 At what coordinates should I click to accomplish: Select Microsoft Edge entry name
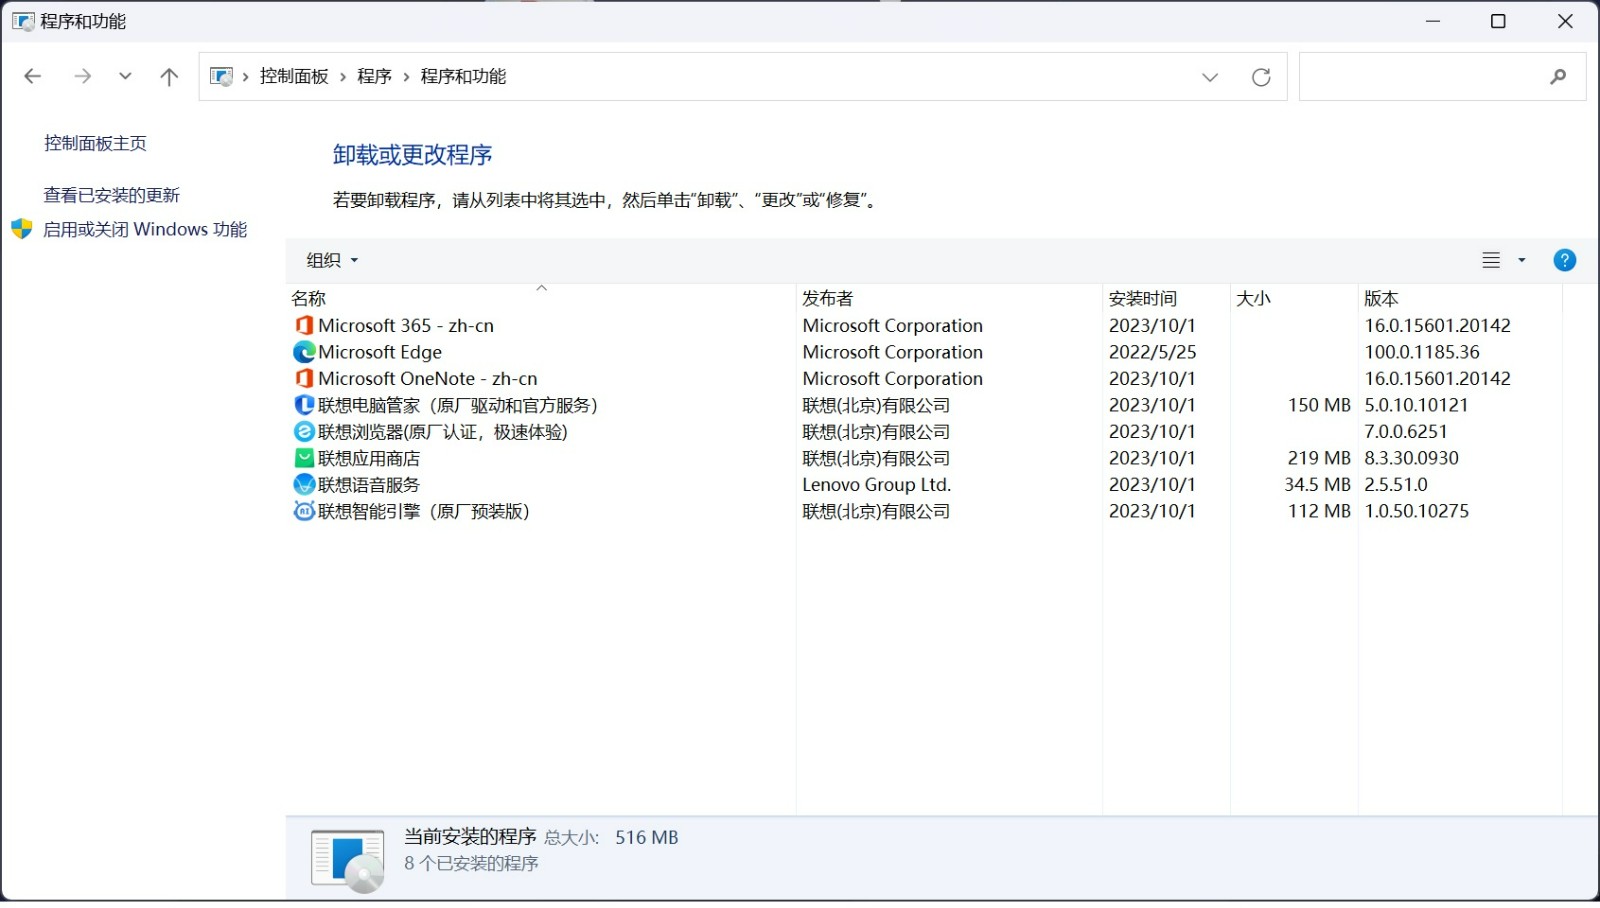(x=380, y=352)
